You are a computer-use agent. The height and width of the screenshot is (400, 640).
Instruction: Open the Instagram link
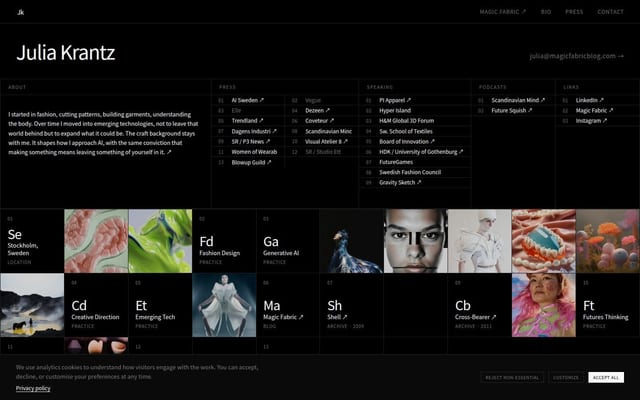(x=591, y=120)
